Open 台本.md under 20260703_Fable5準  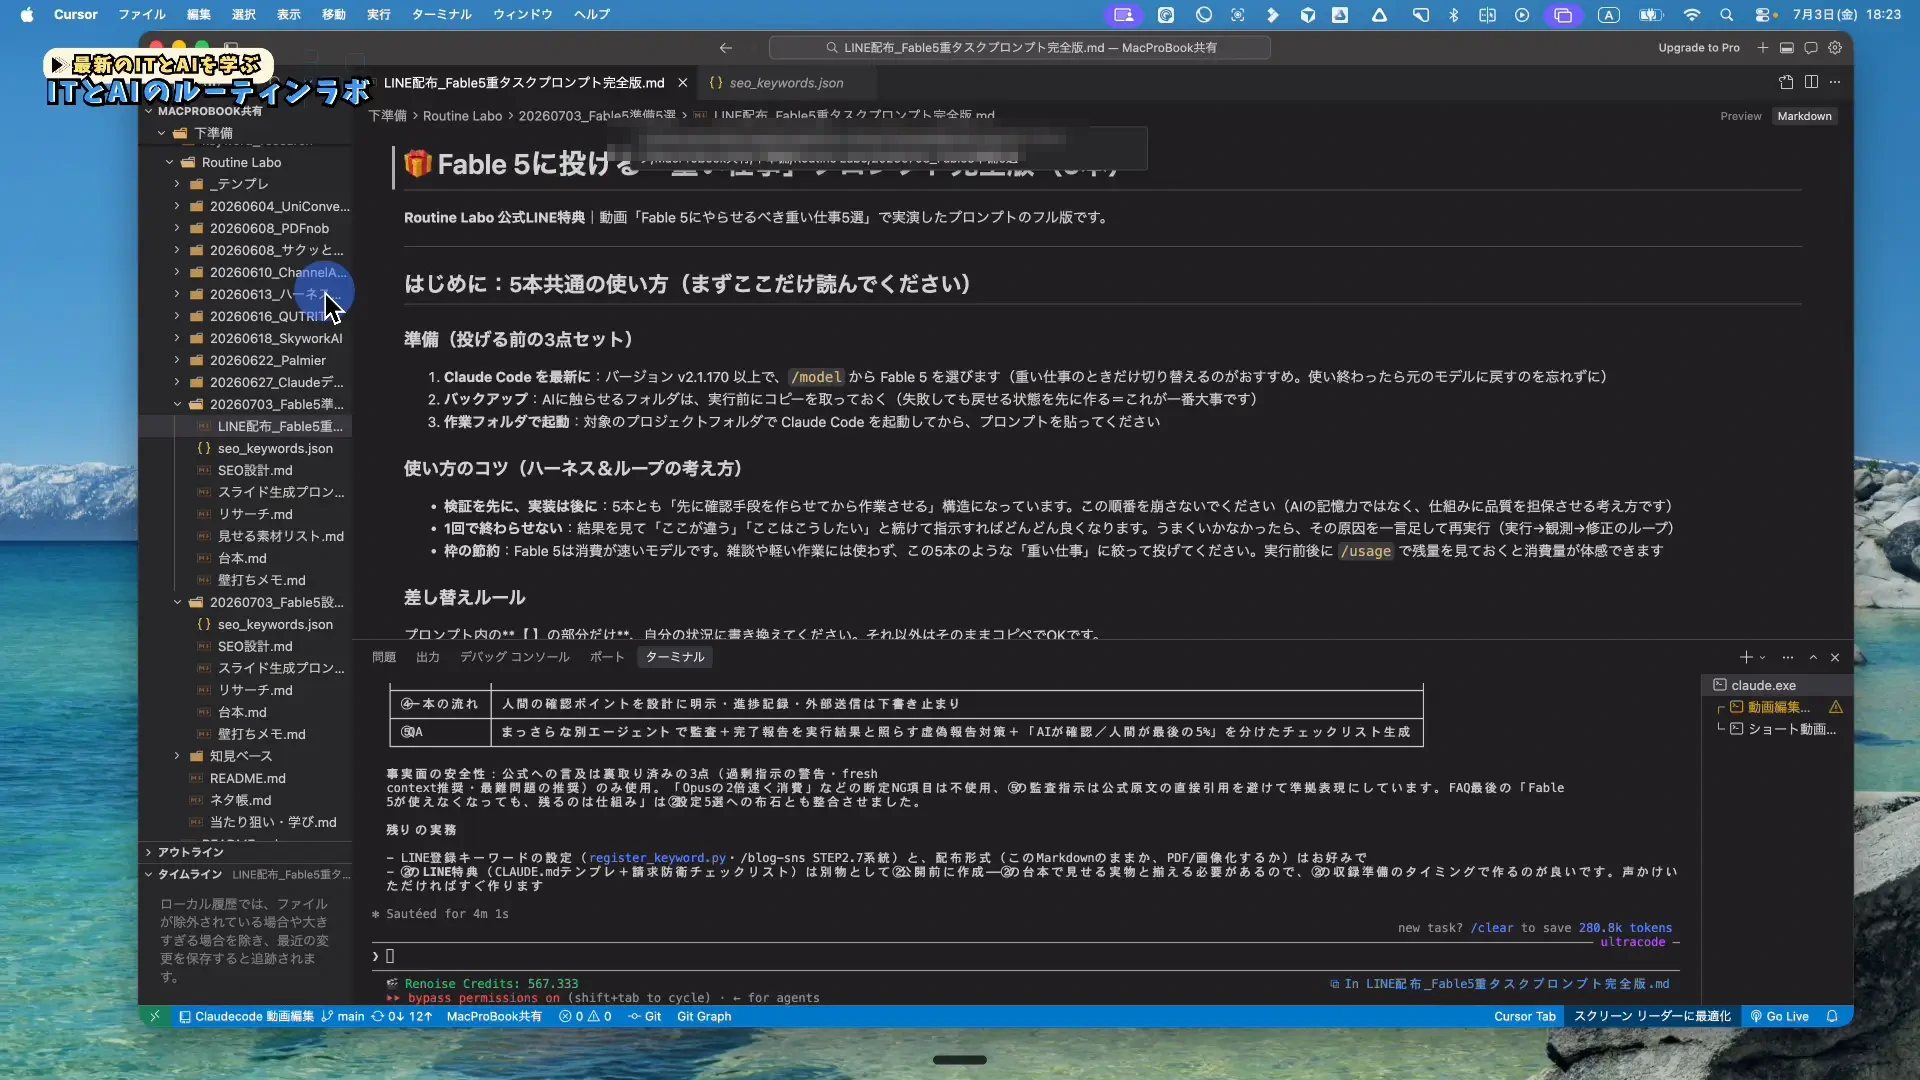[x=242, y=558]
